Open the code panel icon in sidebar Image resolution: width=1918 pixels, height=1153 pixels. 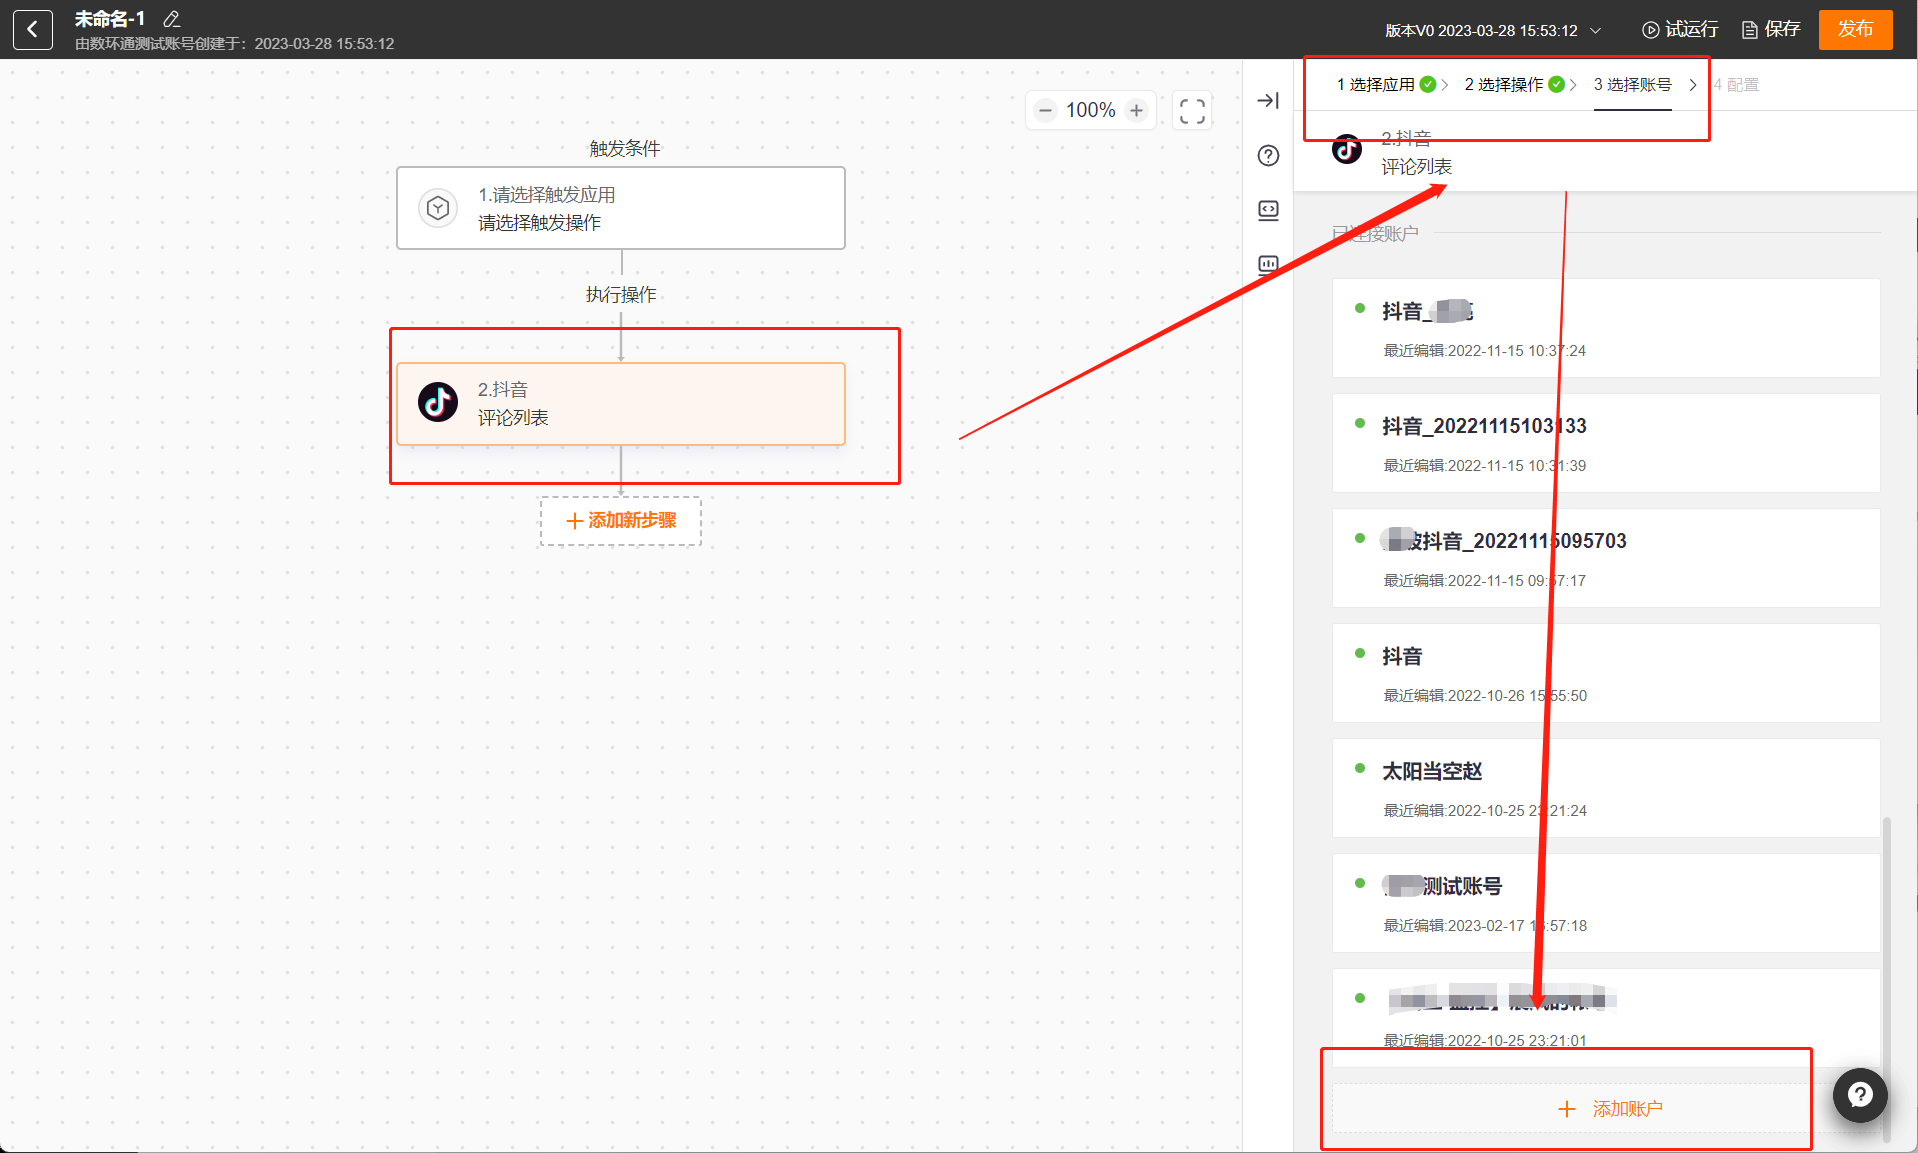pyautogui.click(x=1268, y=210)
